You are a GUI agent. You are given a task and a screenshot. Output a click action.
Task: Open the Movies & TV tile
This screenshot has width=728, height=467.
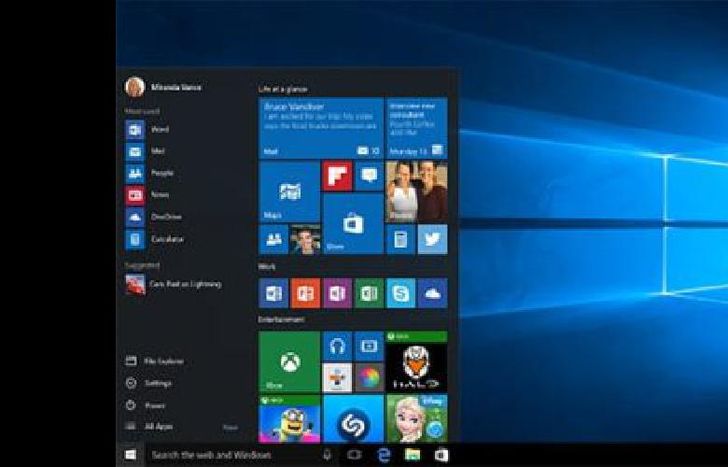(369, 346)
